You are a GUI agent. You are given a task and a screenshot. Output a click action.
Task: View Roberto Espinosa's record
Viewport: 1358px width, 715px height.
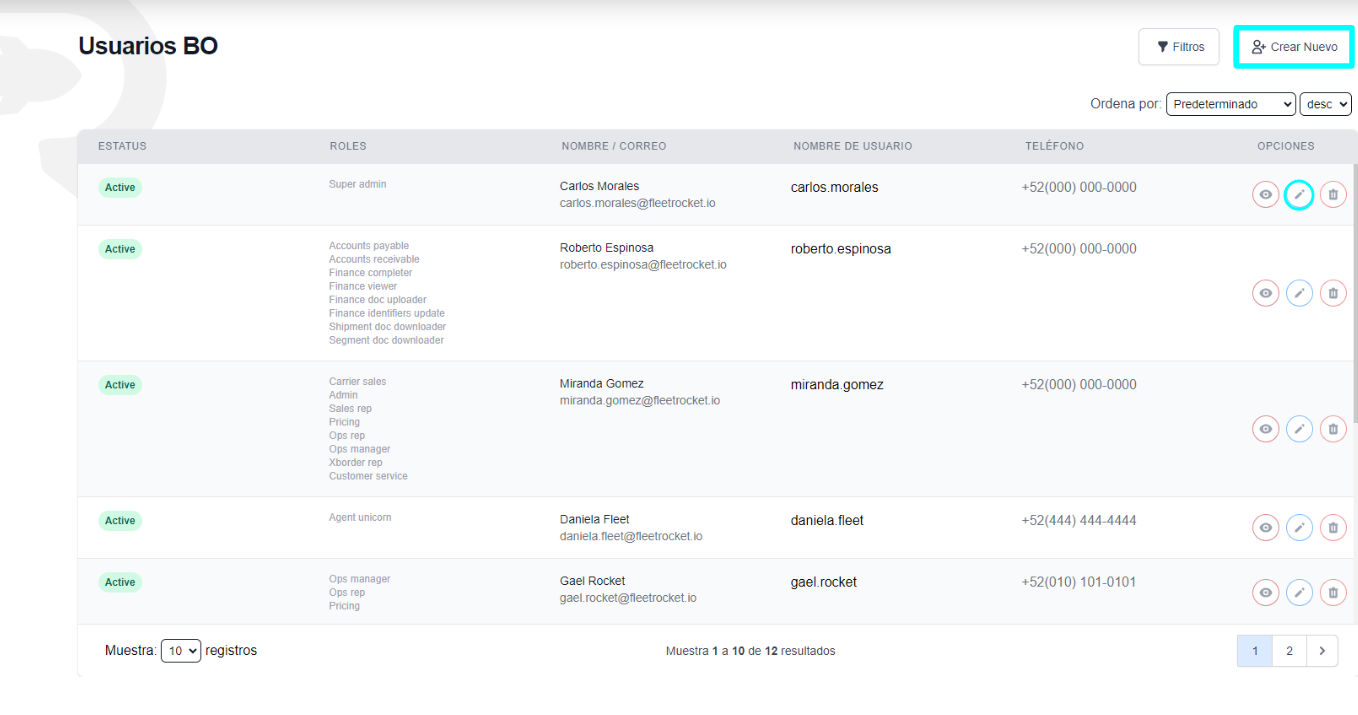pos(1265,292)
